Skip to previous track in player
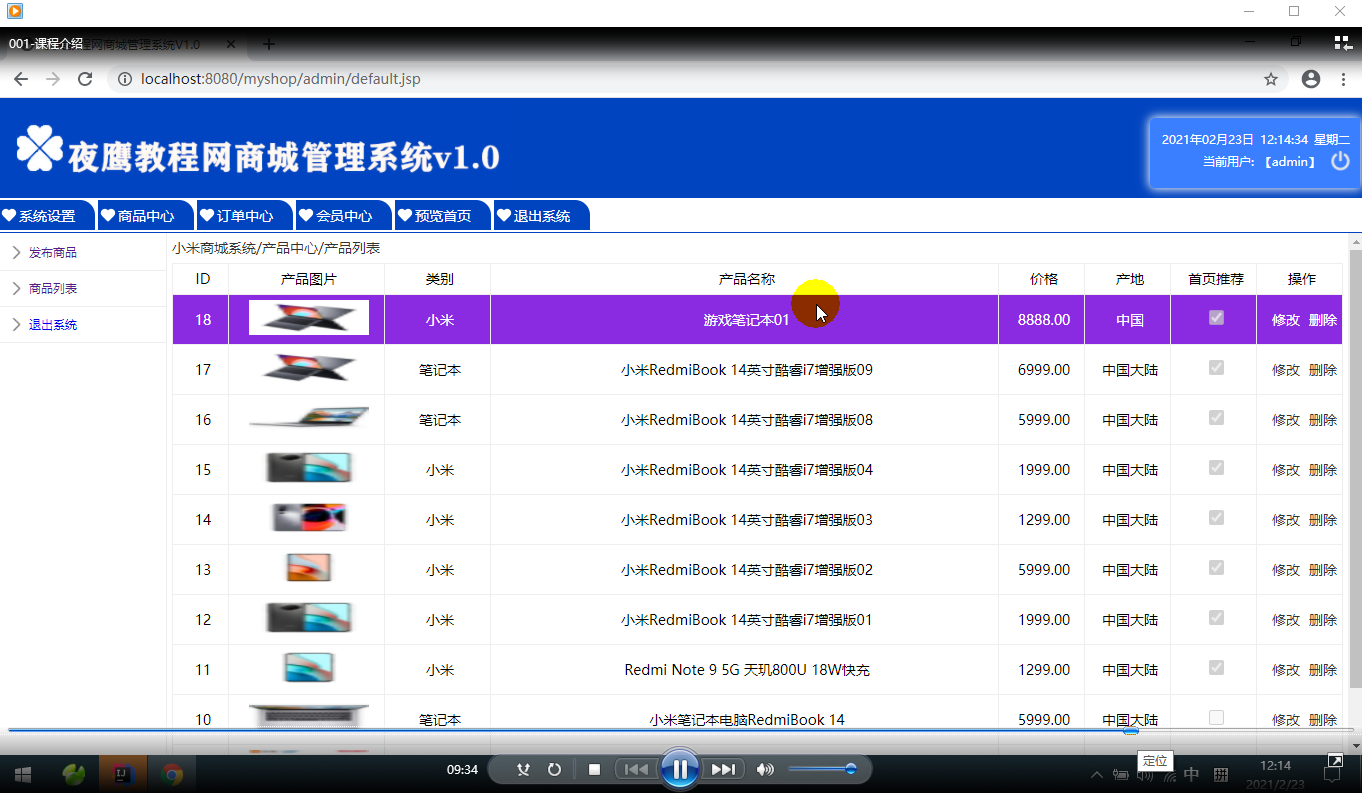The height and width of the screenshot is (793, 1362). pos(635,769)
